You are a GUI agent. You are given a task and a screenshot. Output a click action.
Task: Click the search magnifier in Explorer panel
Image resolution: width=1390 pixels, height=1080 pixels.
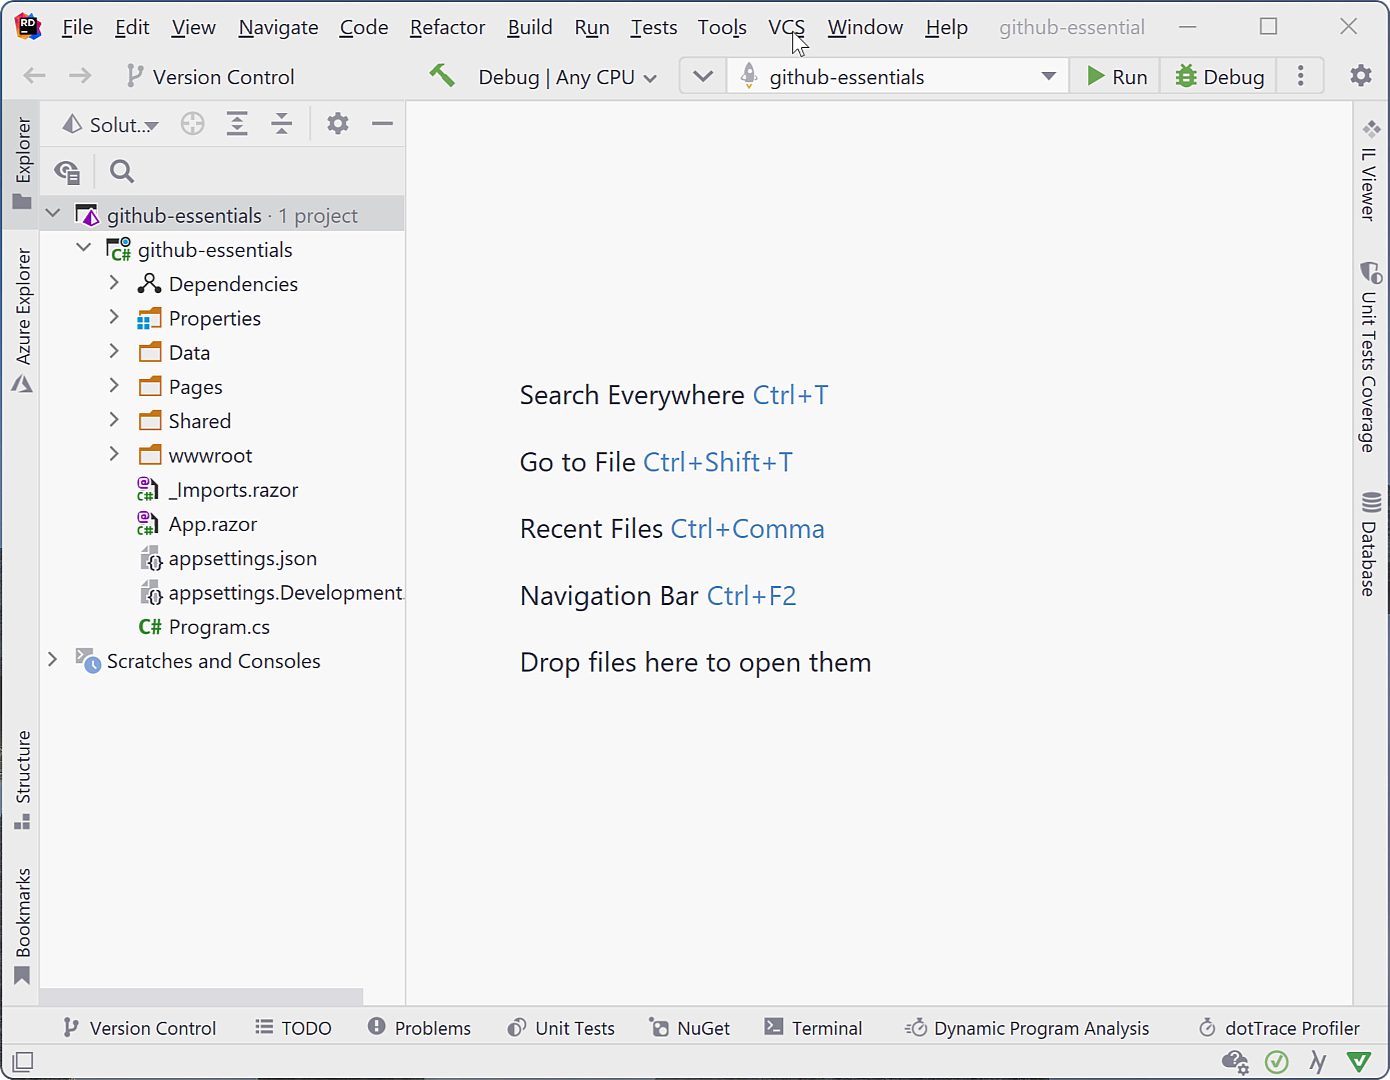tap(122, 171)
